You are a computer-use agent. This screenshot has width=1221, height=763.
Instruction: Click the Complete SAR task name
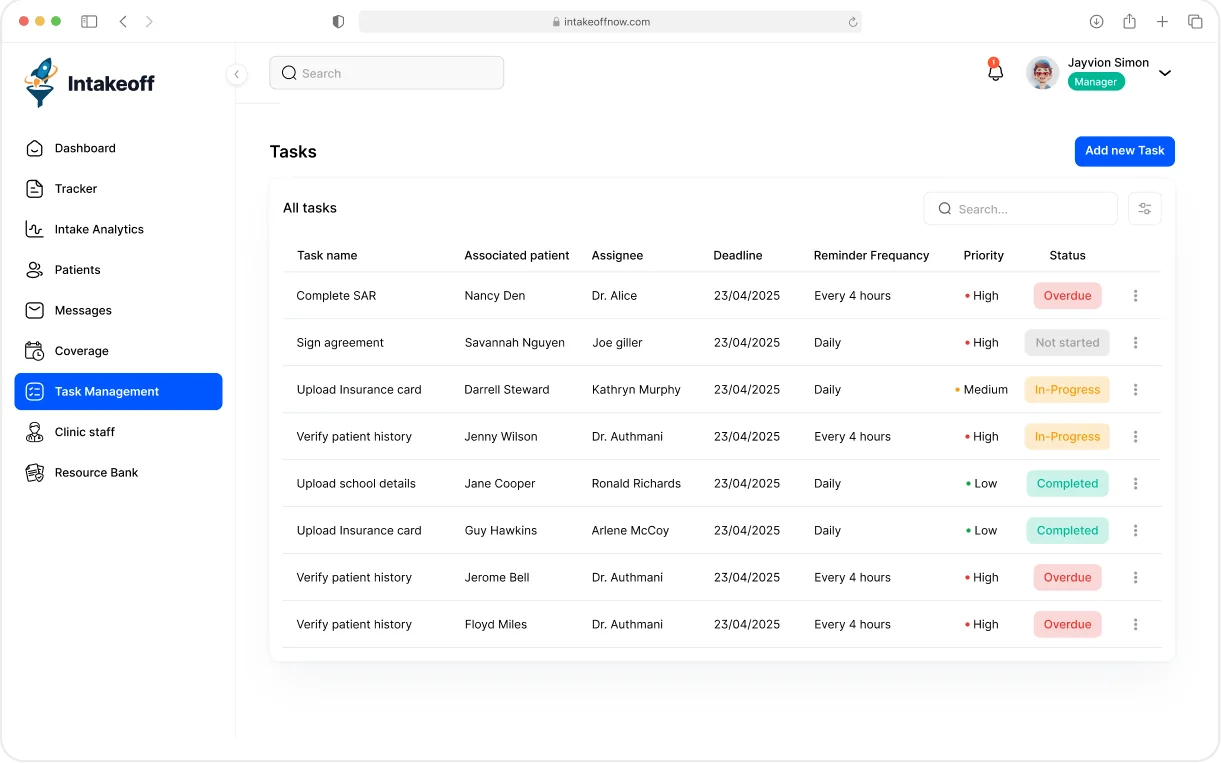(x=336, y=296)
